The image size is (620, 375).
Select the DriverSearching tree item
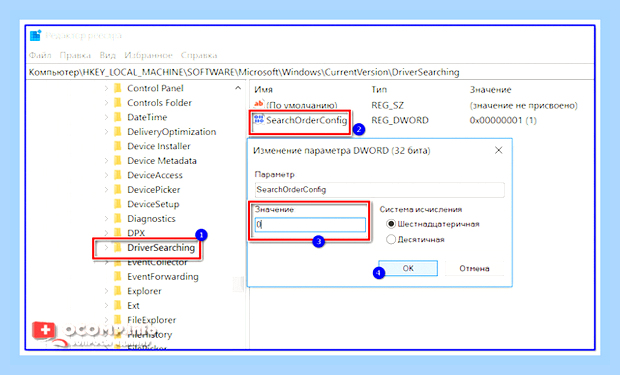coord(161,248)
